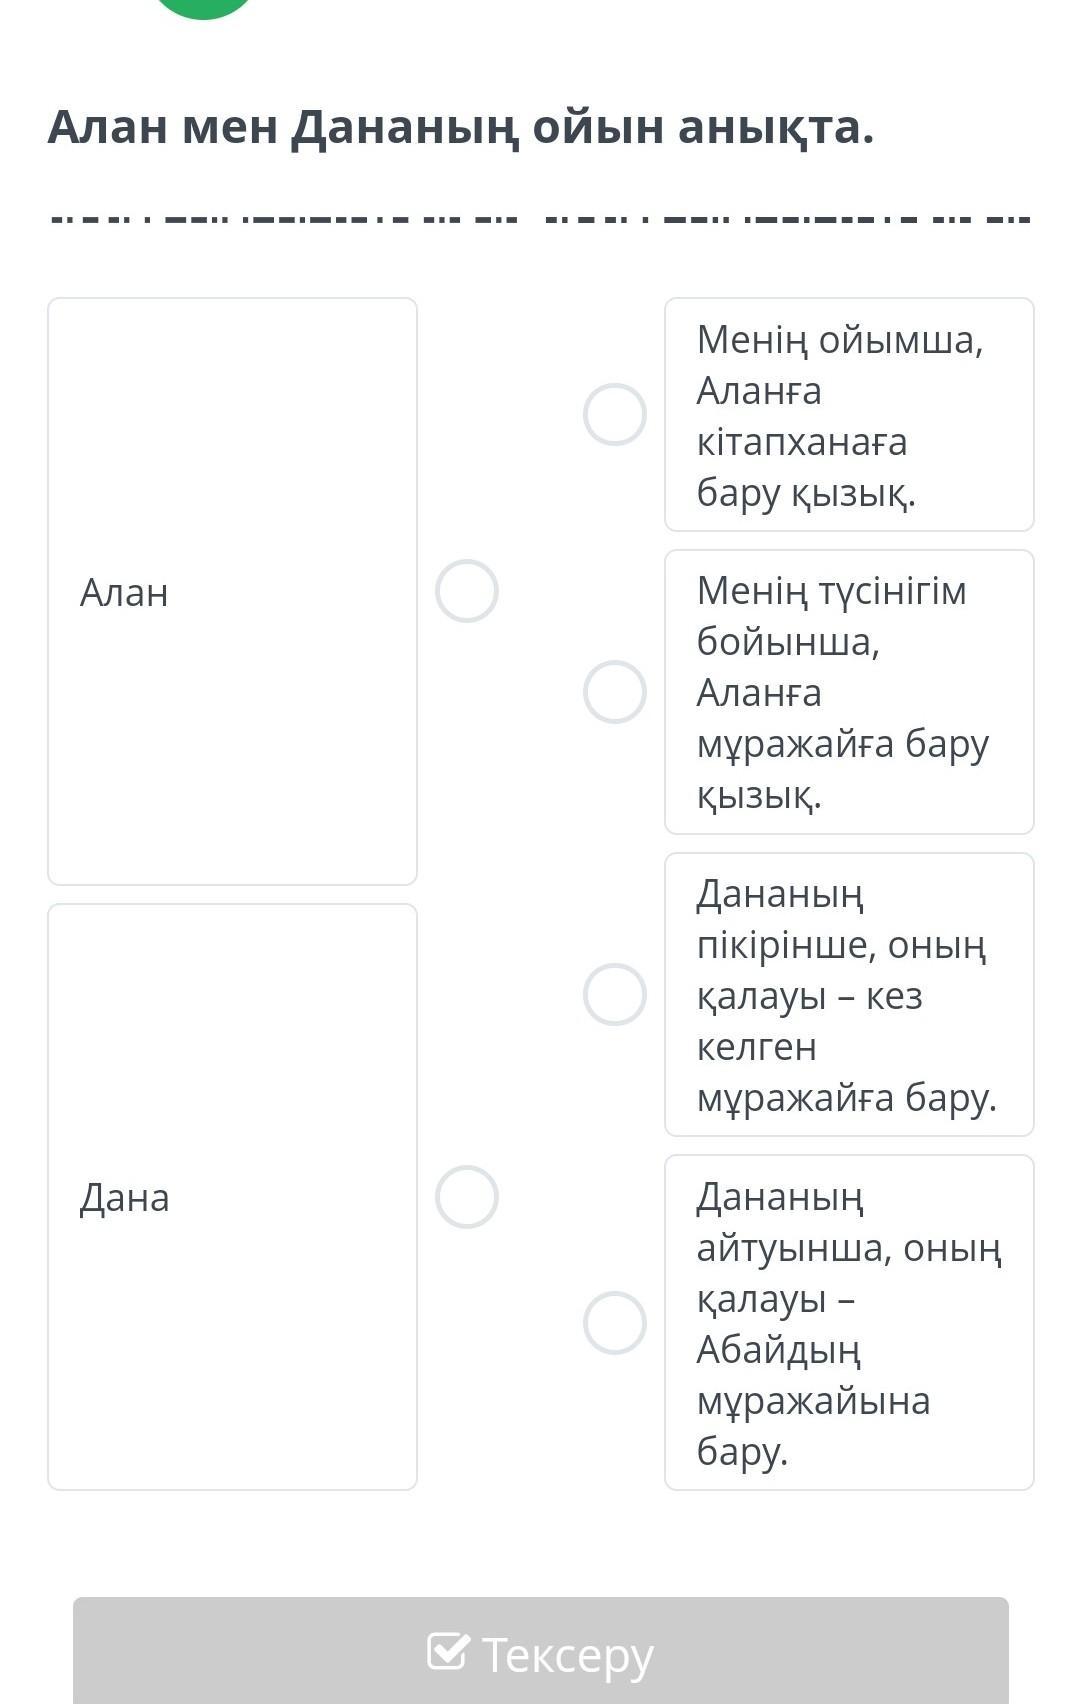
Task: Click the 'Менің түсінігім бойынша' answer card
Action: pos(849,692)
